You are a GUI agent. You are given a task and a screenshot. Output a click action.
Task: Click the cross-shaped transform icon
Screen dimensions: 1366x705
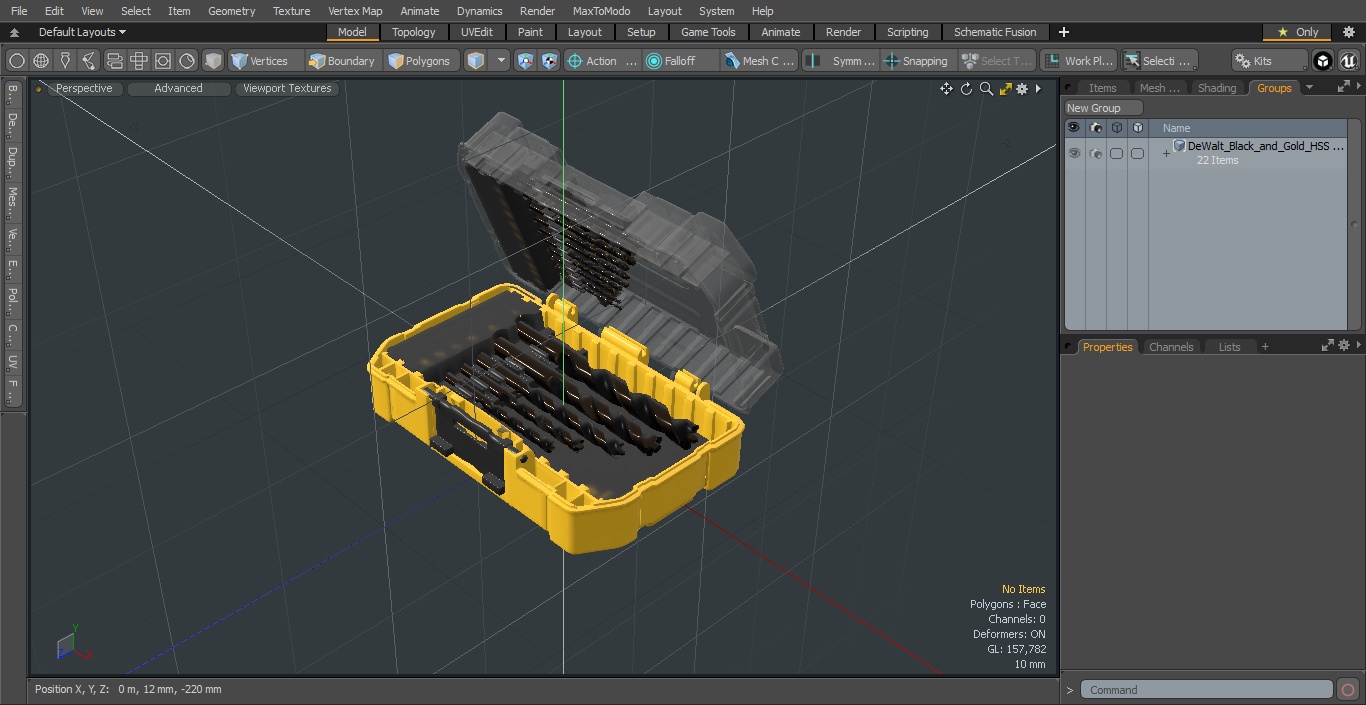[139, 61]
